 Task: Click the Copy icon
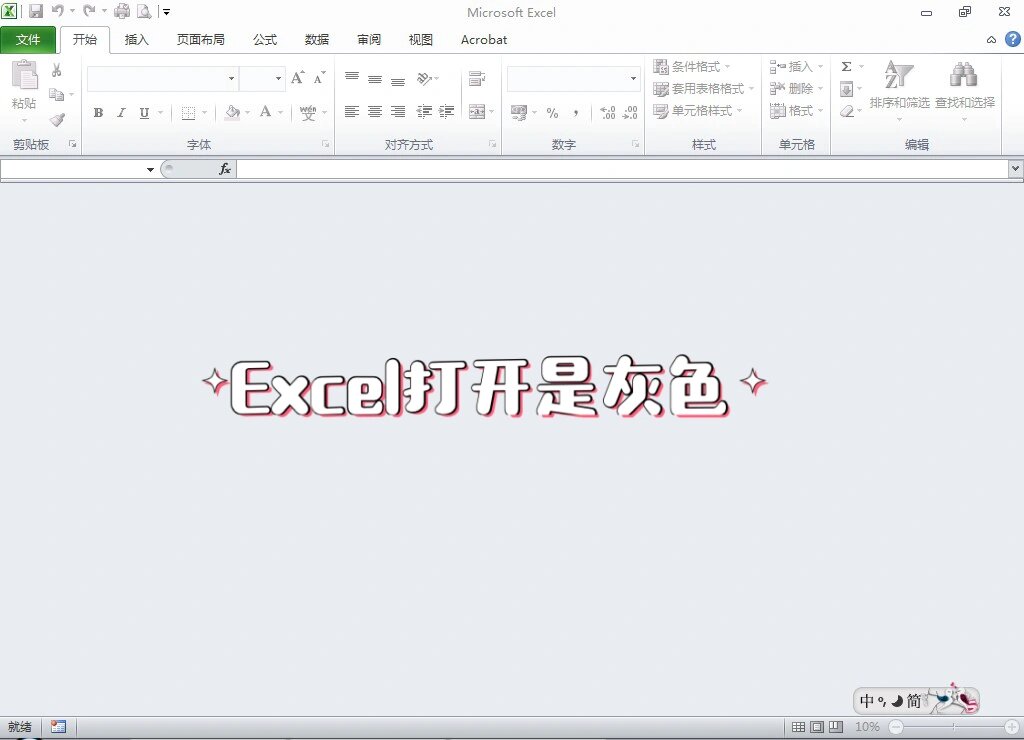click(x=57, y=95)
